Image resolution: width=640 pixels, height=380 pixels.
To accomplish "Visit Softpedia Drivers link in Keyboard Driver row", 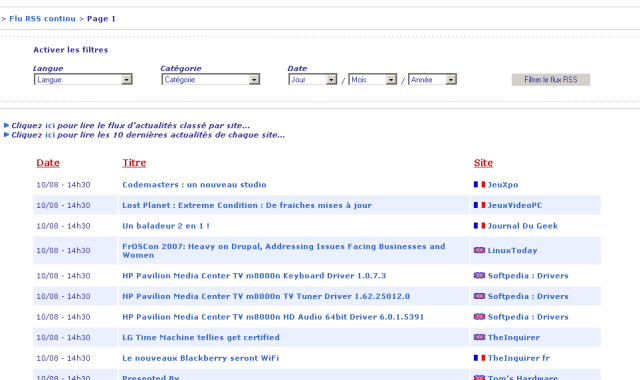I will tap(528, 276).
